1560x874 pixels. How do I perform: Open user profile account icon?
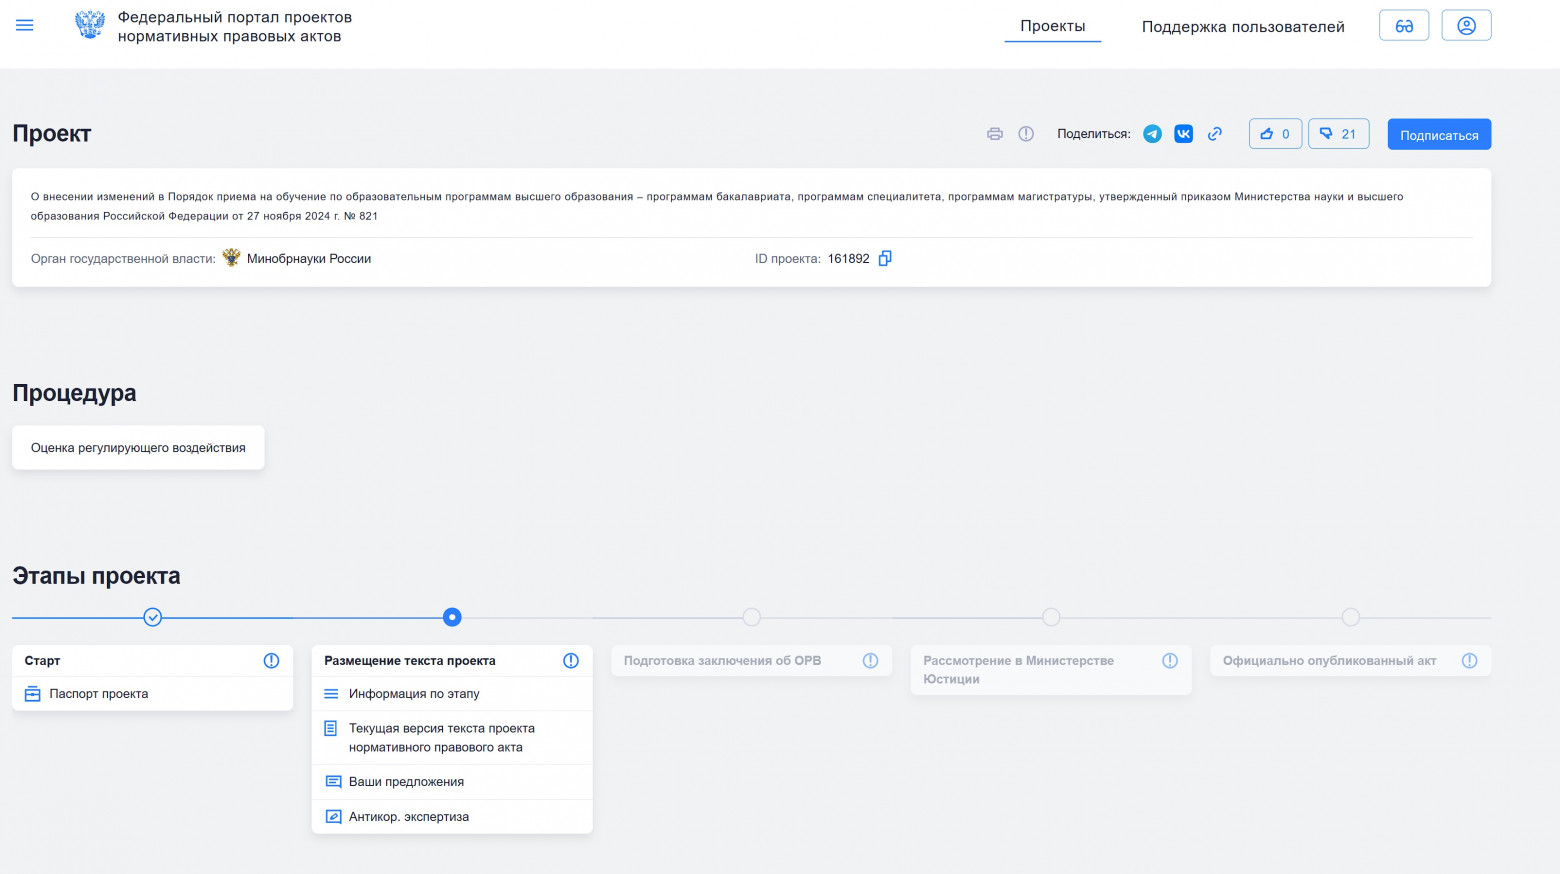1466,26
